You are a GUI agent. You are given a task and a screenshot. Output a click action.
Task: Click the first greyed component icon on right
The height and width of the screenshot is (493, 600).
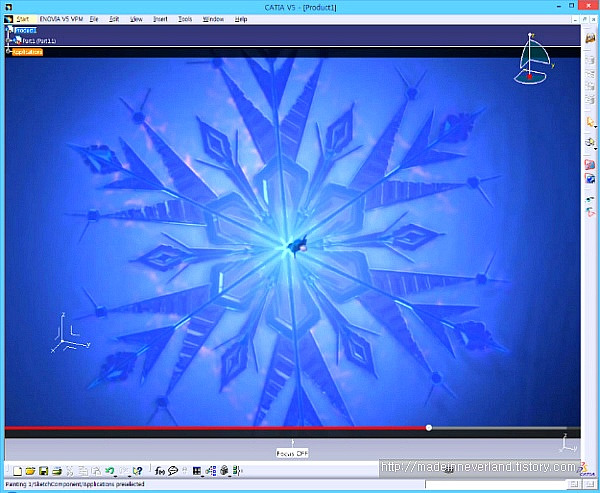tap(590, 61)
